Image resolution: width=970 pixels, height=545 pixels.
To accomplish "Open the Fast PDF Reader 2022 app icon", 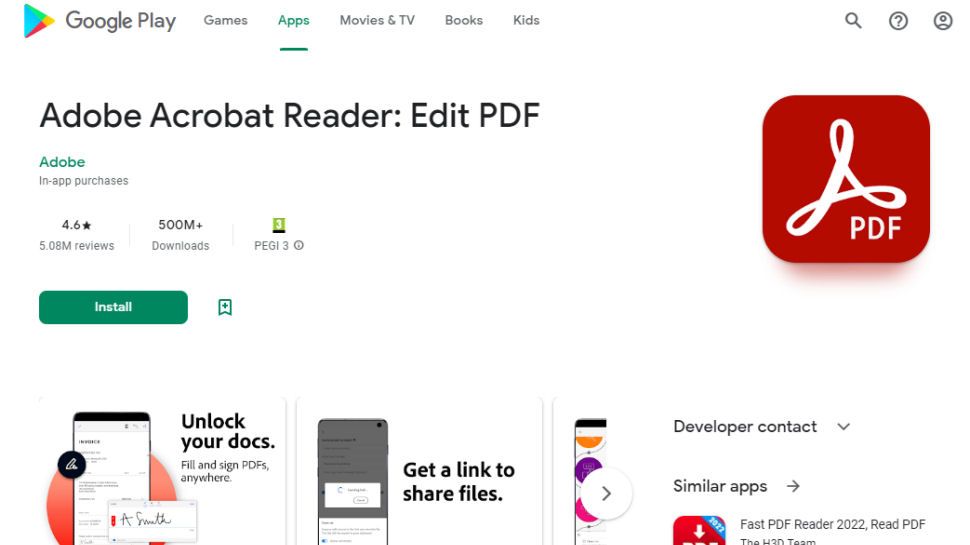I will 699,531.
